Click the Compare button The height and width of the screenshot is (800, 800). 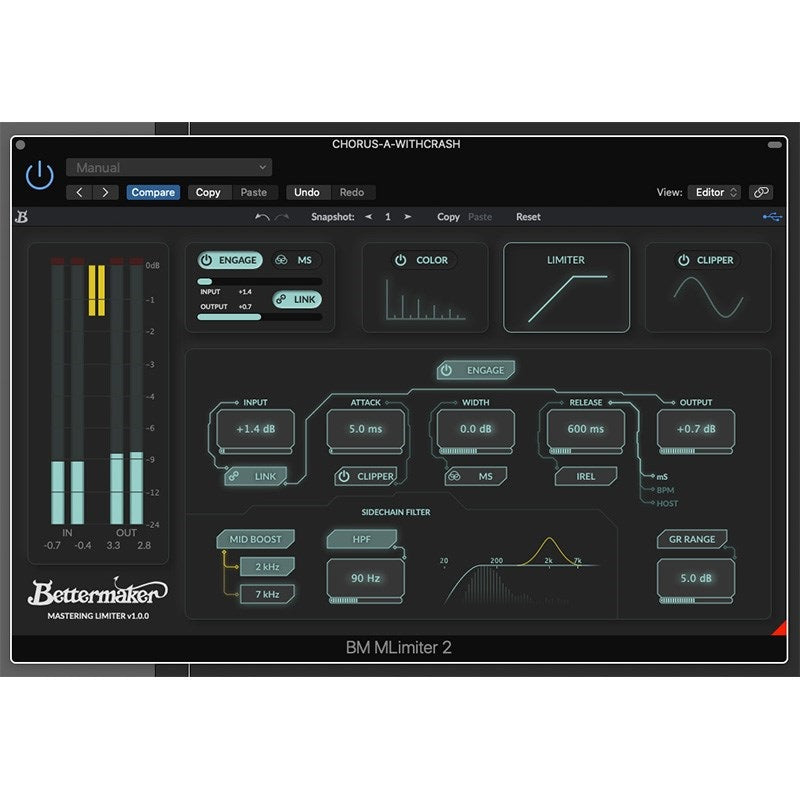tap(153, 192)
